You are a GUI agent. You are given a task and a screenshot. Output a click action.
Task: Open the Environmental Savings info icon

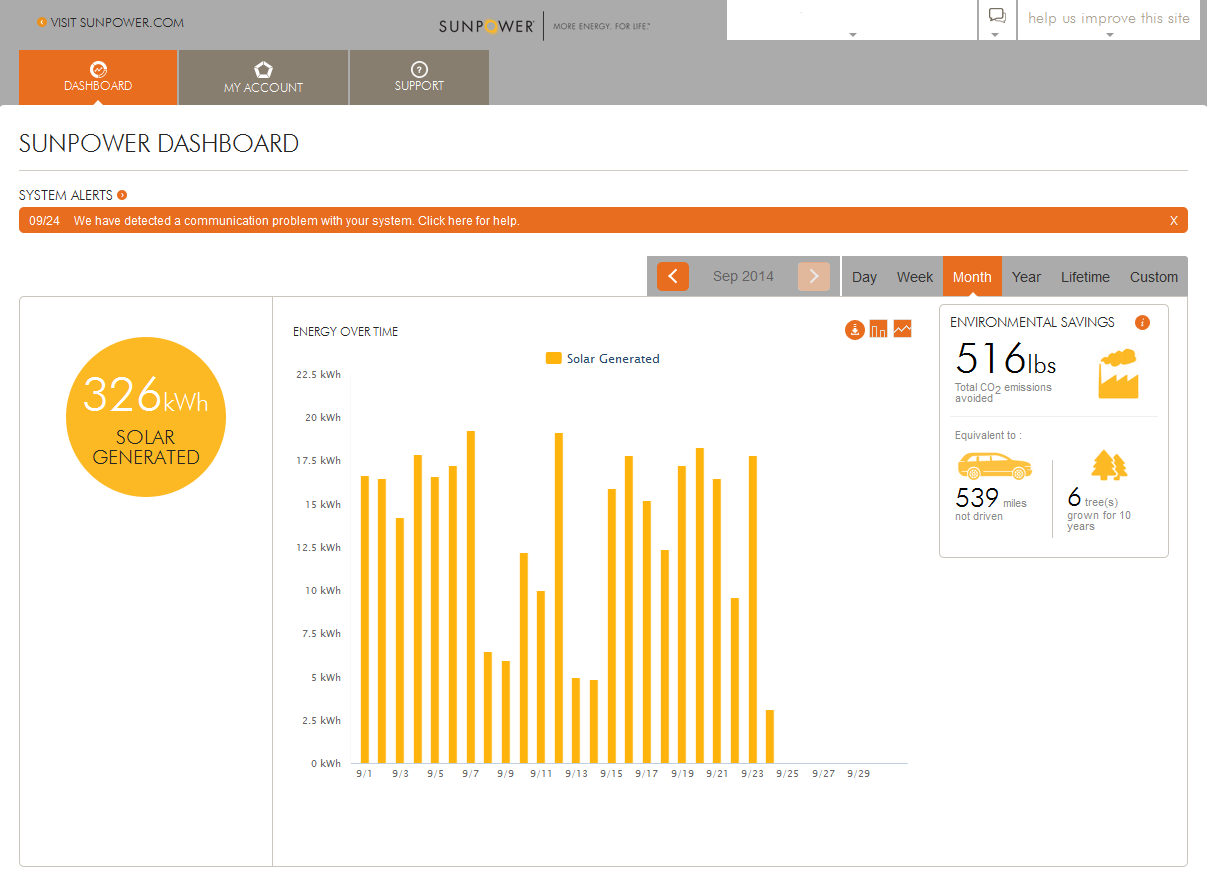tap(1142, 322)
